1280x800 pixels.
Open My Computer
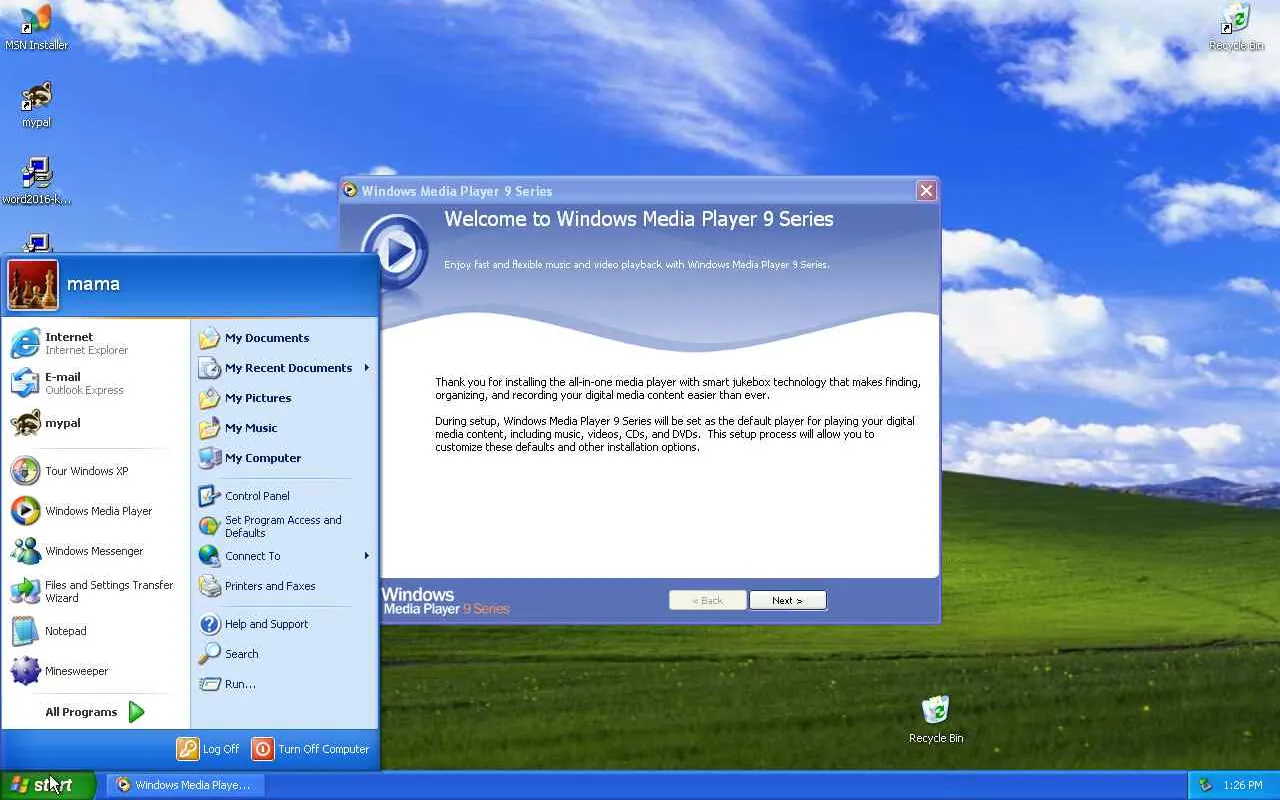tap(284, 458)
